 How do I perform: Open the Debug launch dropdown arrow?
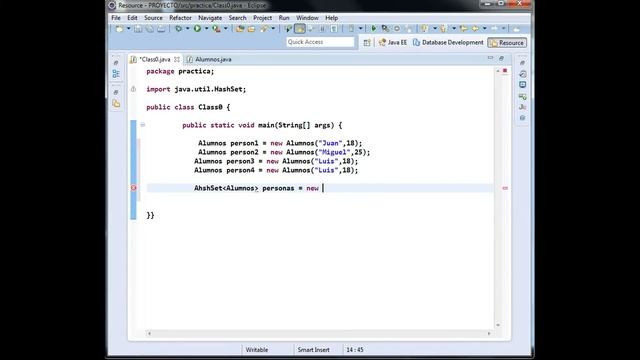tap(187, 29)
